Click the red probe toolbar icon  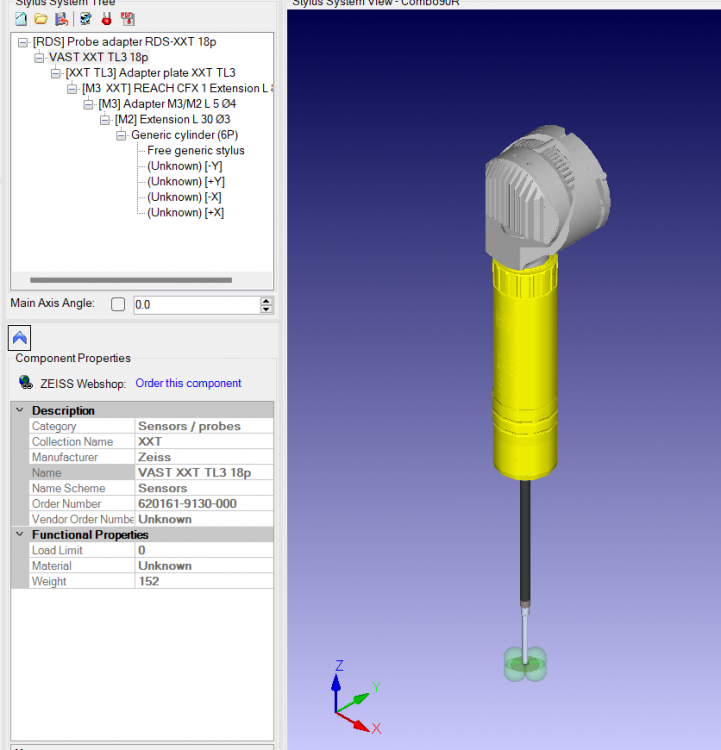point(106,19)
